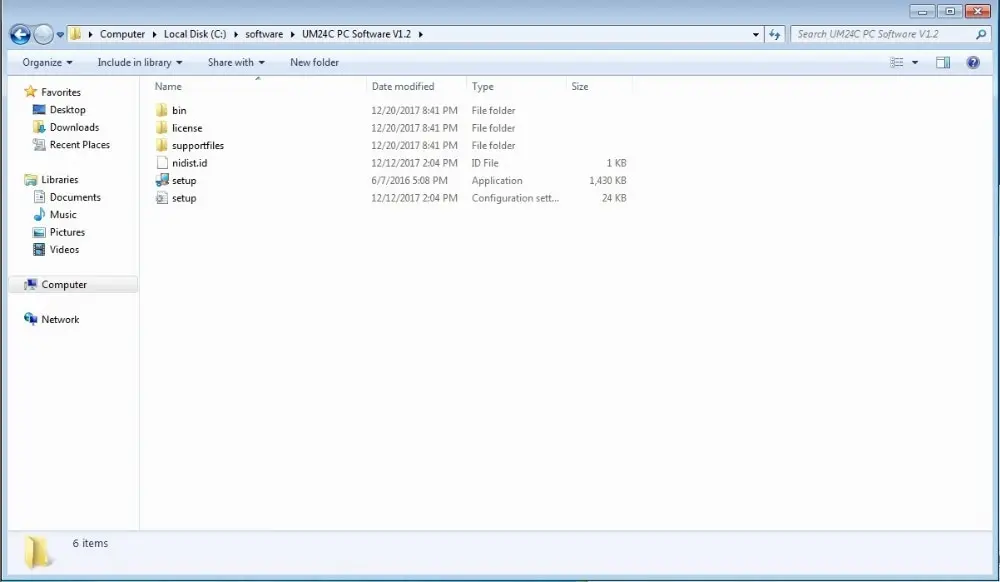Select the supportfiles folder icon
1000x582 pixels.
tap(162, 145)
